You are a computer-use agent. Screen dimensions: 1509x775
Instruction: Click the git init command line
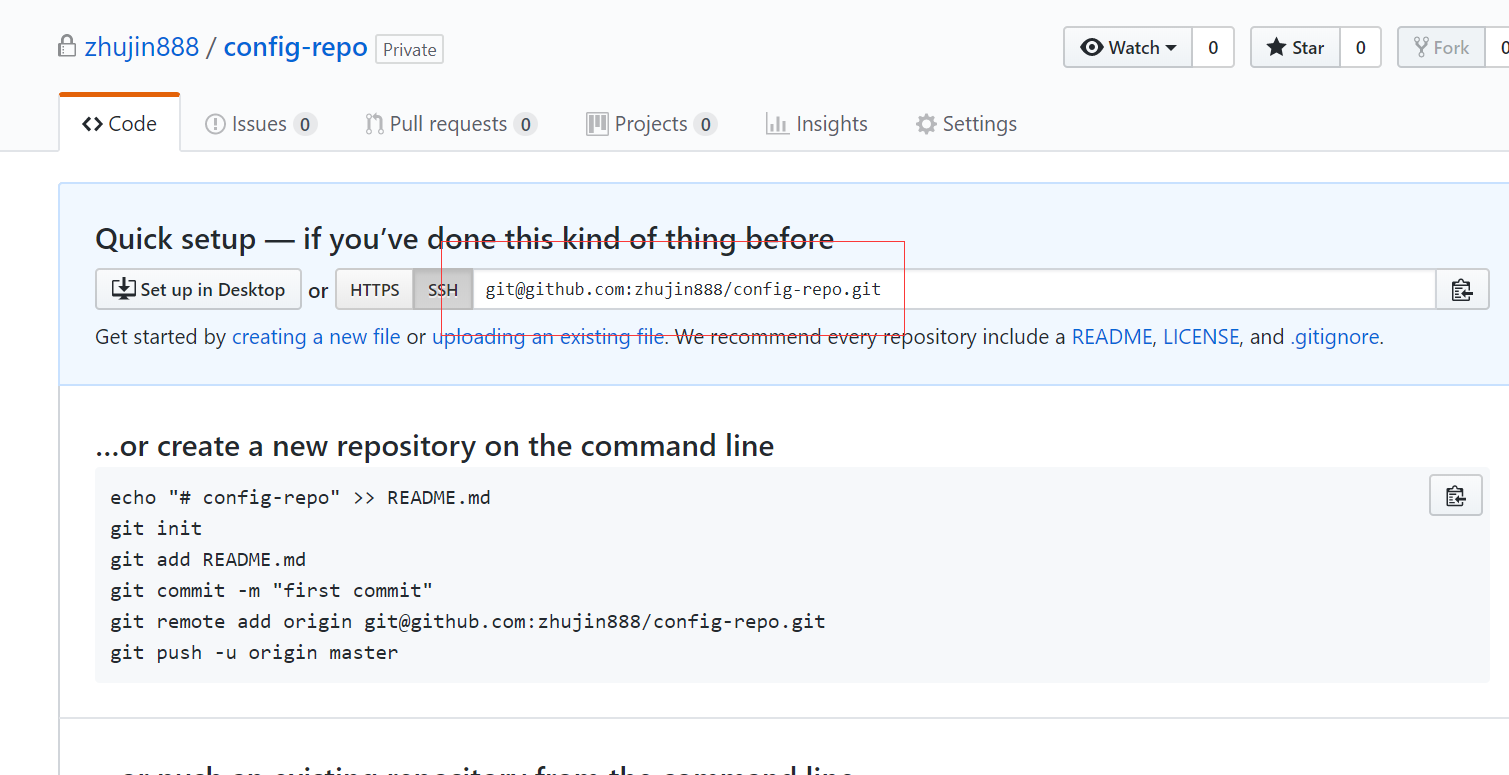tap(157, 528)
